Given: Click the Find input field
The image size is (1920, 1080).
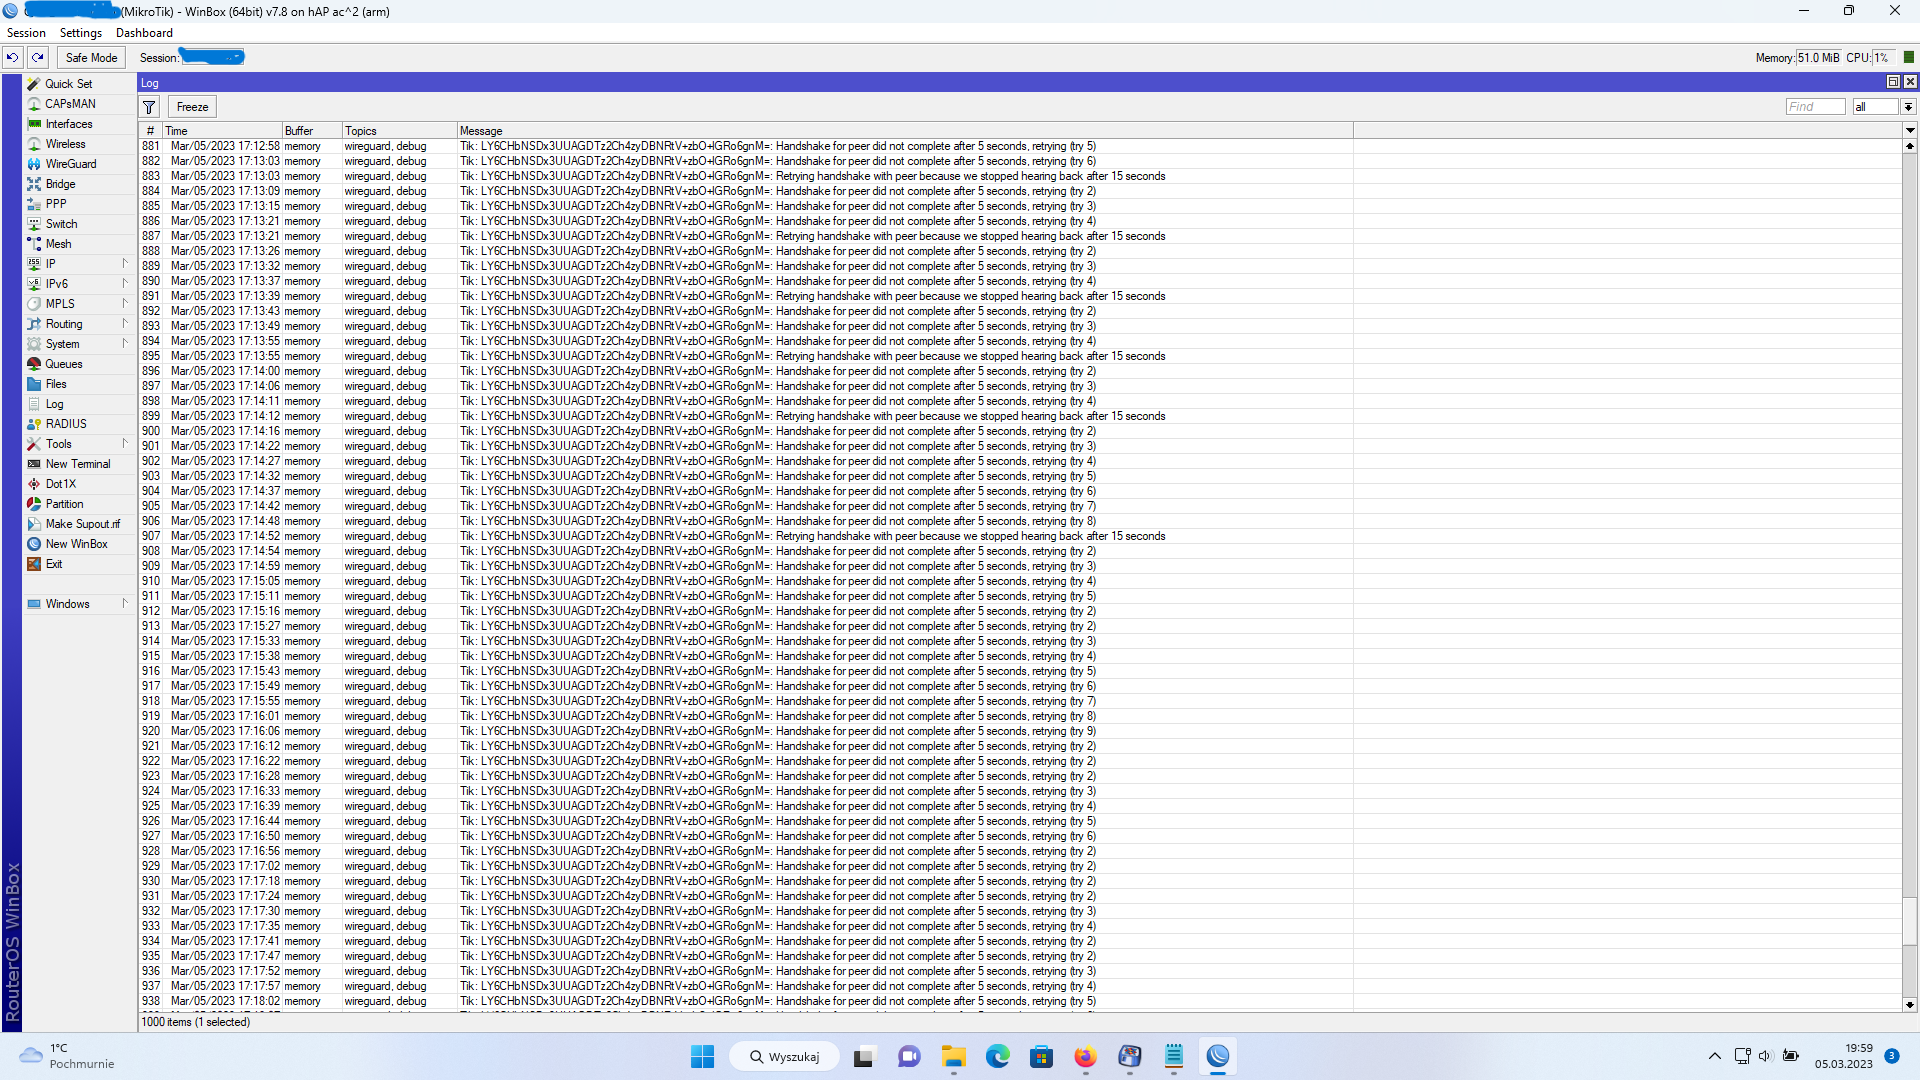Looking at the screenshot, I should coord(1815,107).
